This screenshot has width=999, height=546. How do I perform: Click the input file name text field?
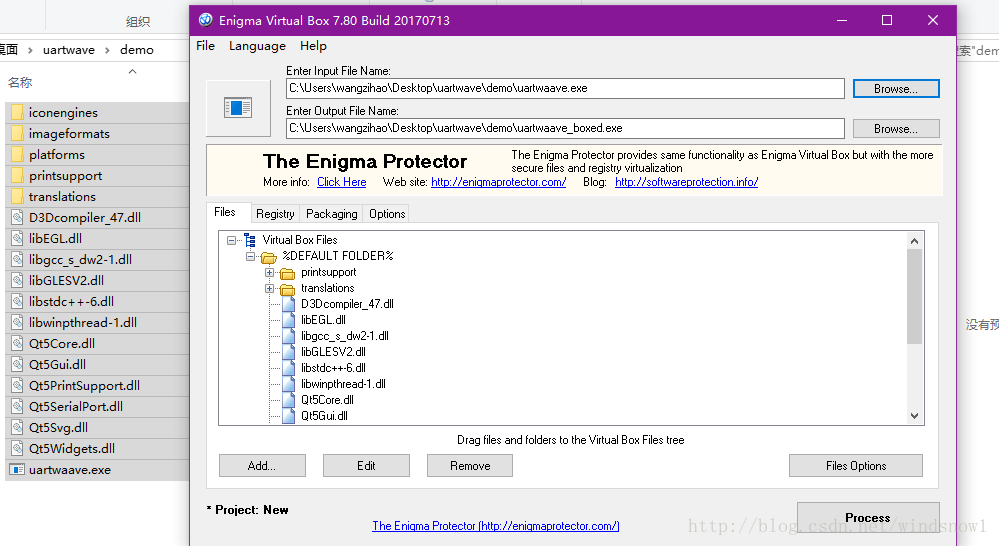tap(565, 89)
